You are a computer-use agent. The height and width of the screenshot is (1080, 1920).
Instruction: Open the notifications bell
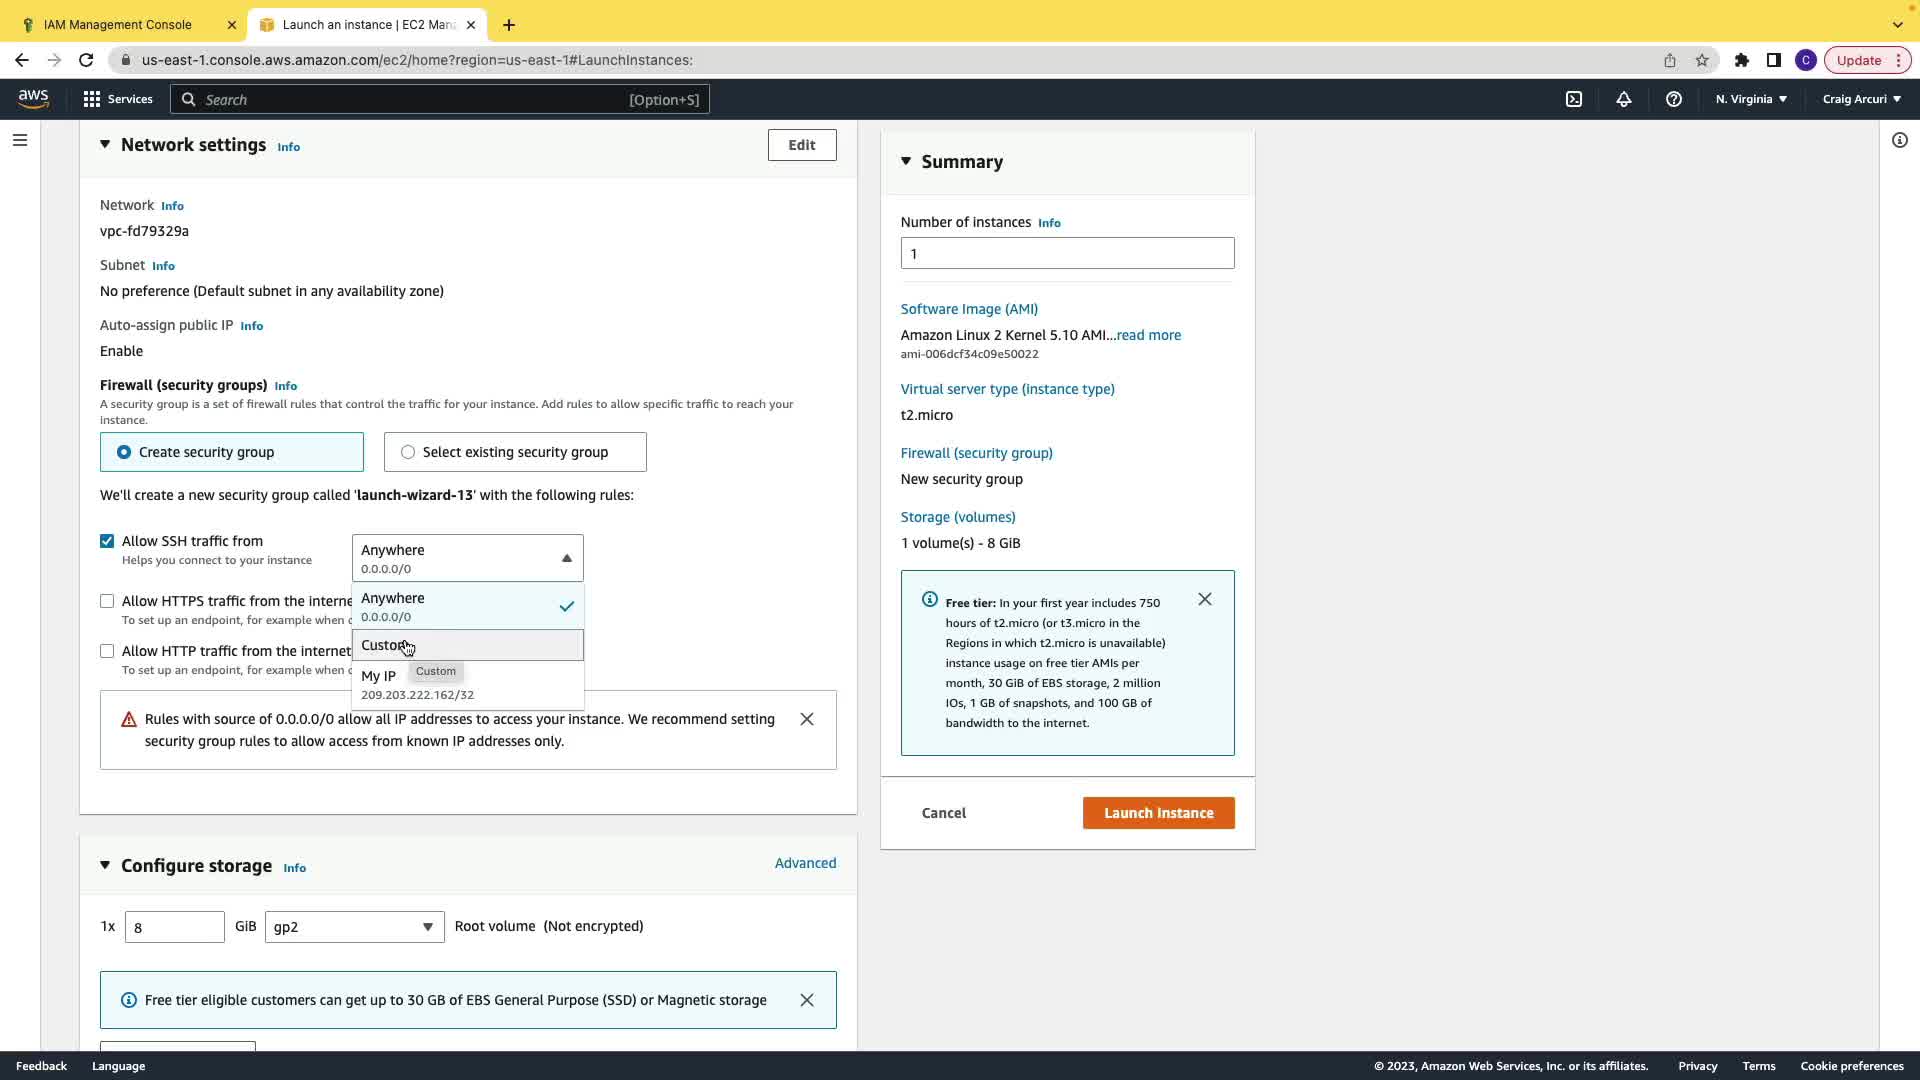(x=1624, y=99)
